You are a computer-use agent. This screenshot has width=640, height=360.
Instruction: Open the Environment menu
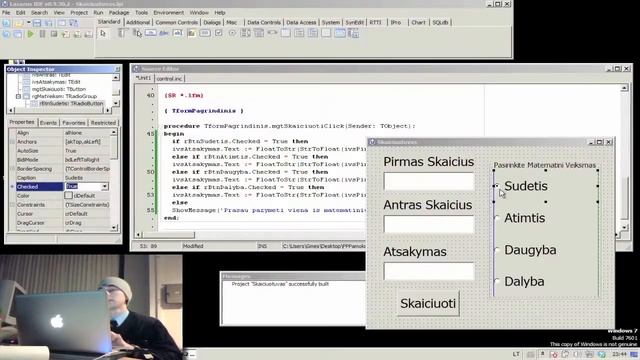click(169, 13)
